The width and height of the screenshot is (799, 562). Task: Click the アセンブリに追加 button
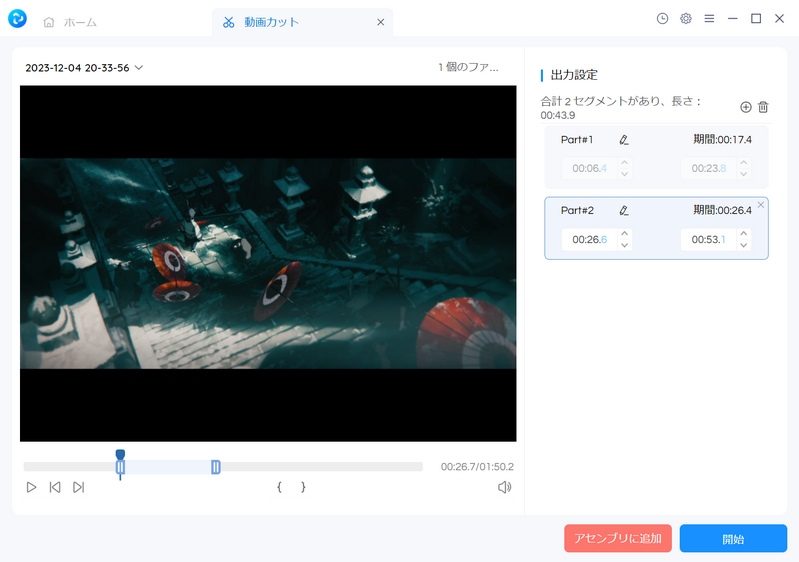(x=618, y=539)
